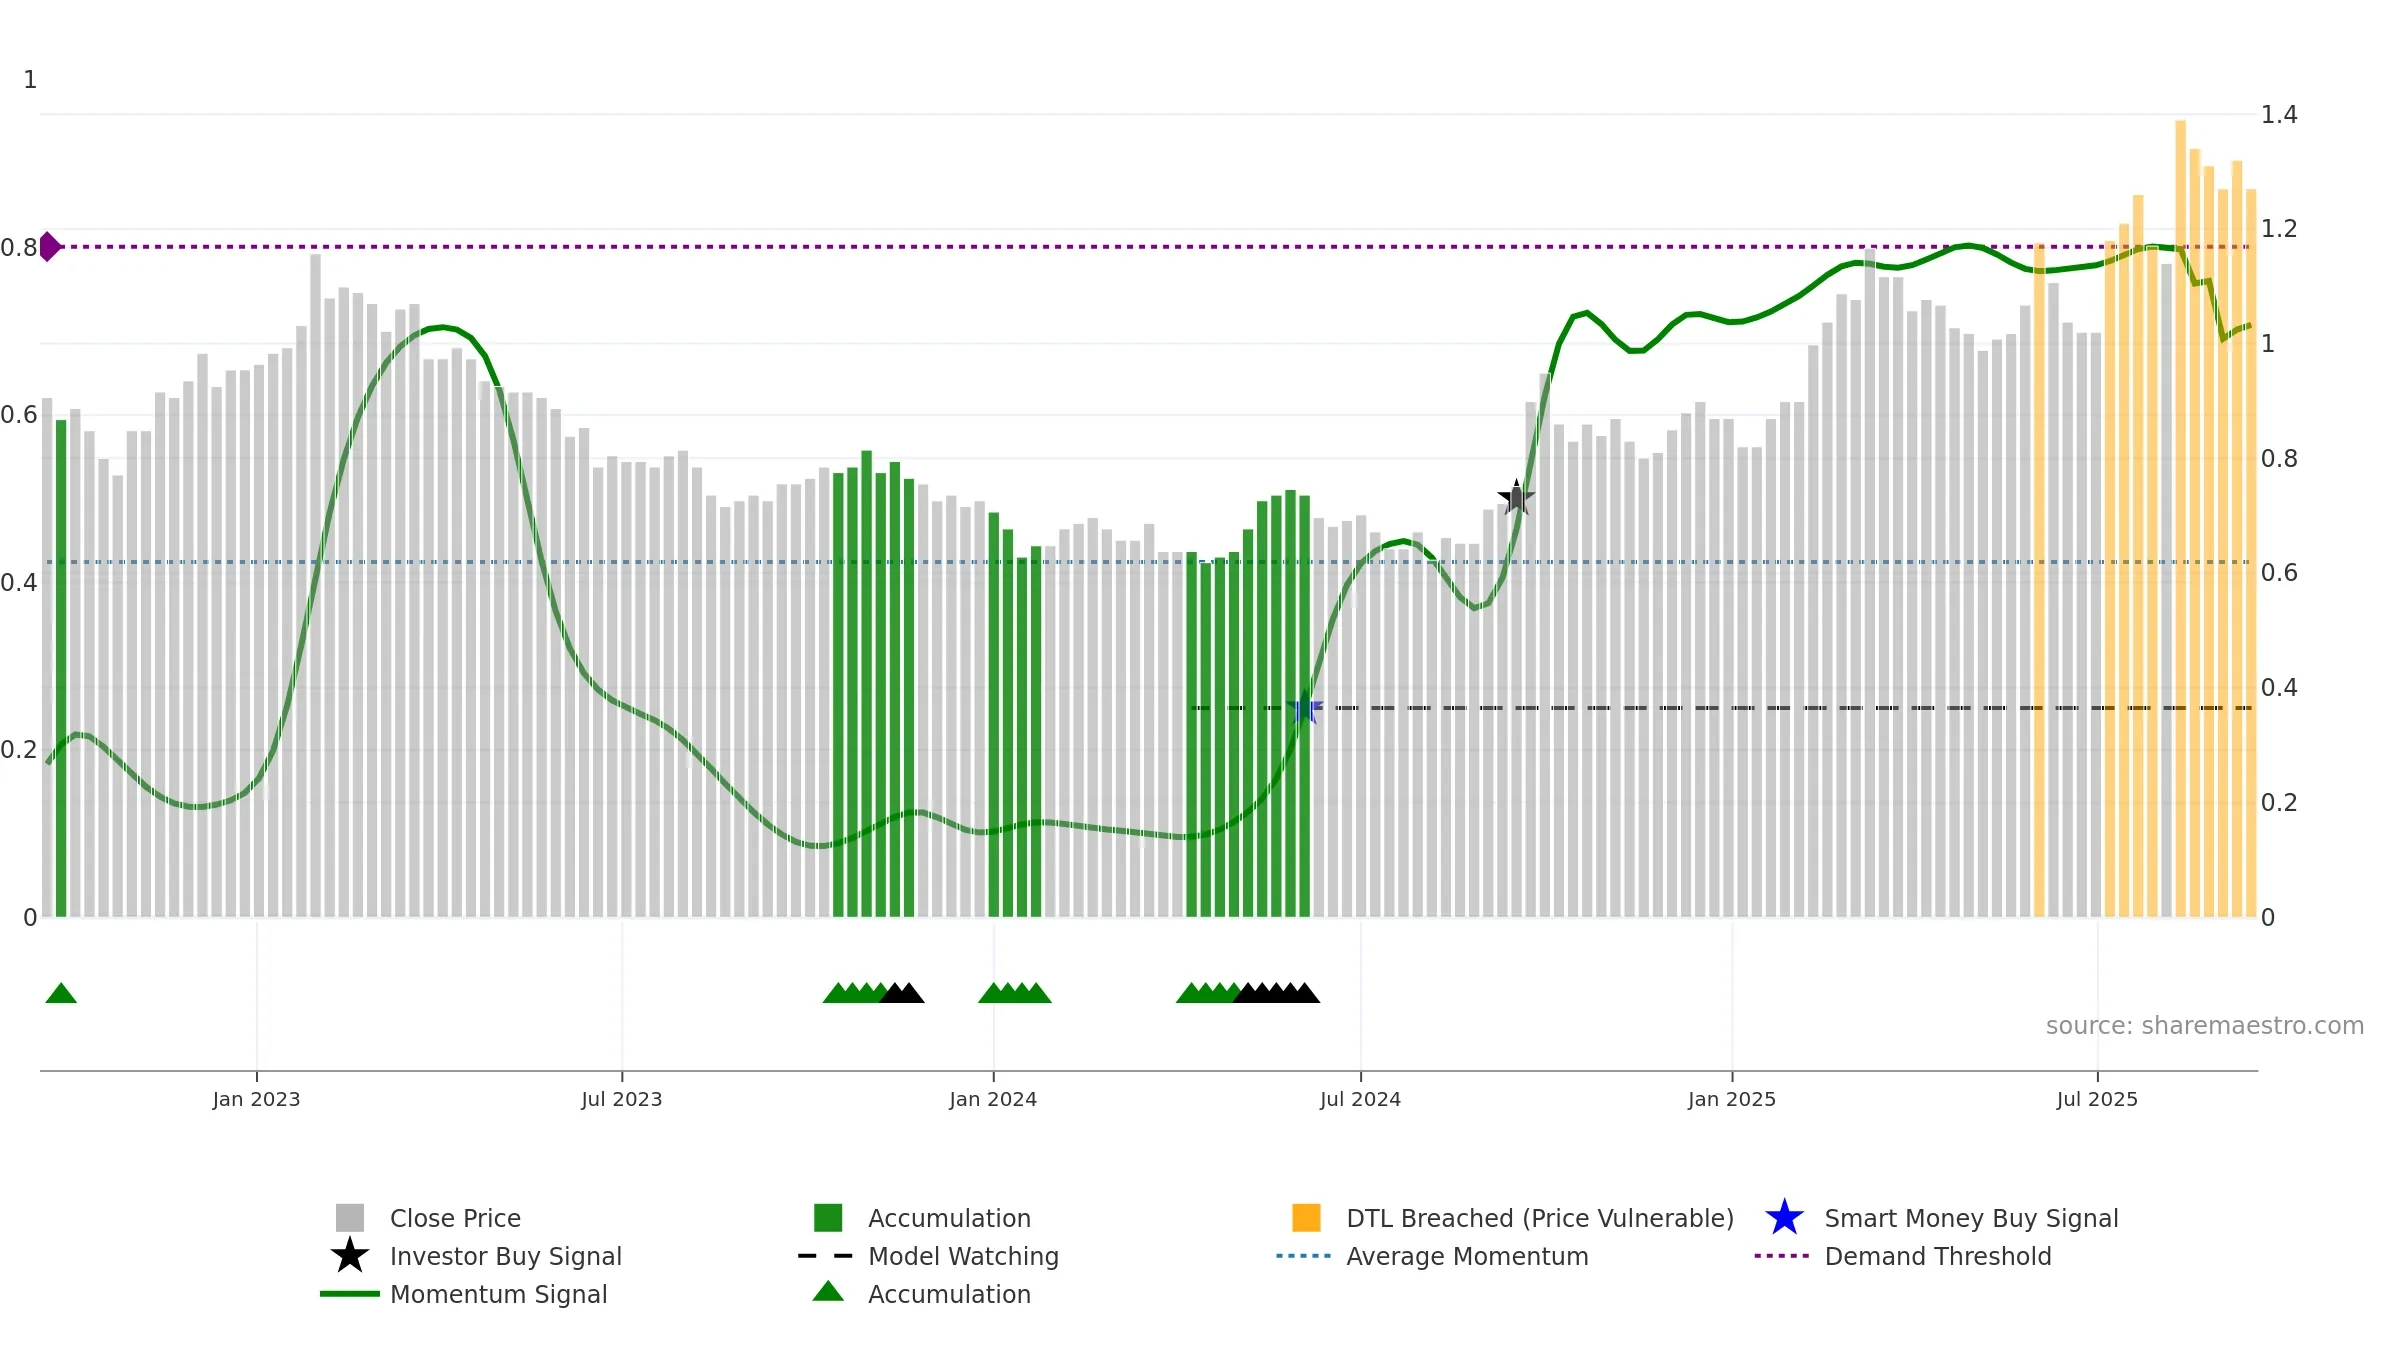Image resolution: width=2400 pixels, height=1350 pixels.
Task: Click the Jan 2024 axis label
Action: tap(993, 1099)
